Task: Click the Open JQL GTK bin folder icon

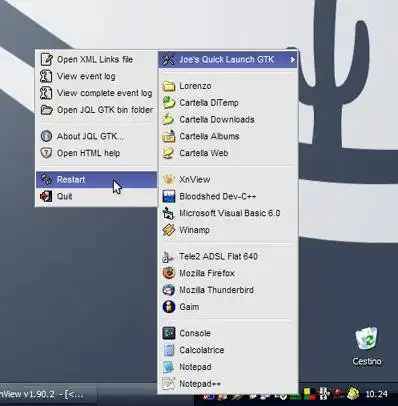Action: coord(46,110)
